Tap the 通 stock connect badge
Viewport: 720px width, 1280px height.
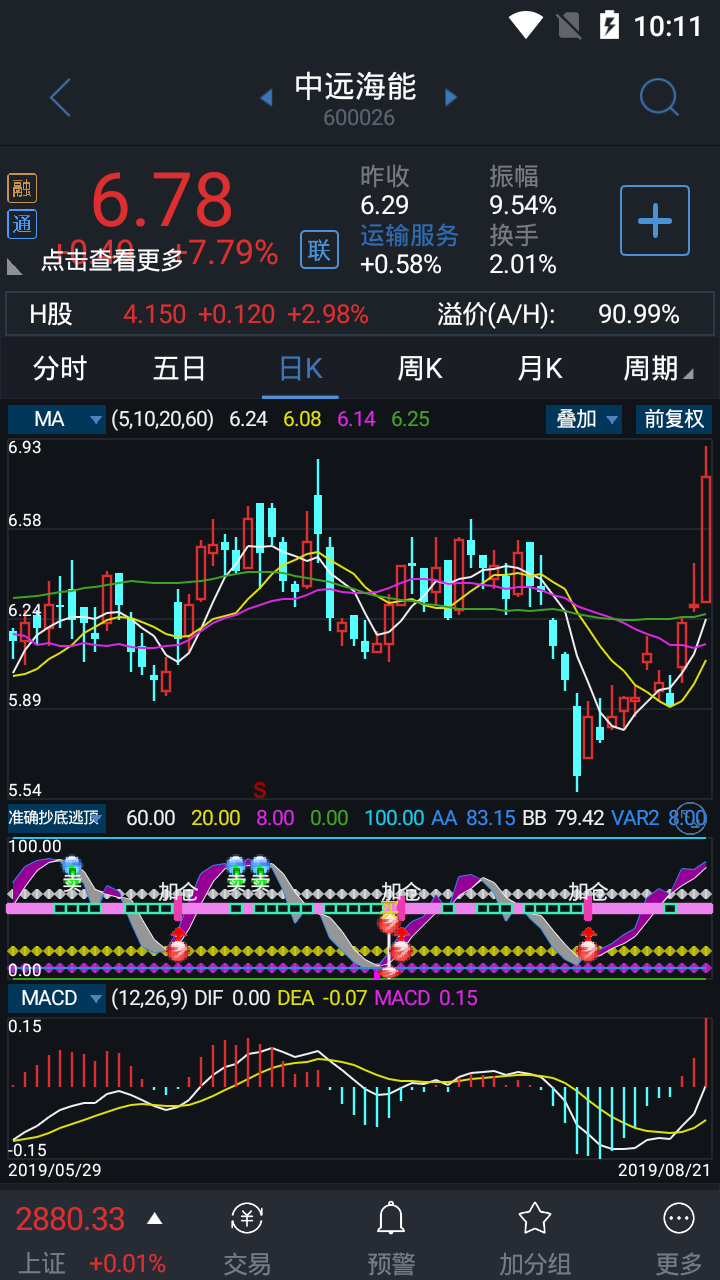[22, 224]
